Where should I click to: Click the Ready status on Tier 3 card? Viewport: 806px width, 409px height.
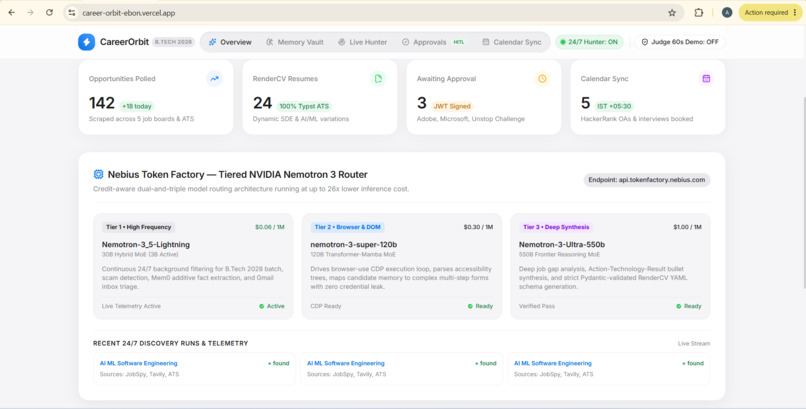(689, 306)
